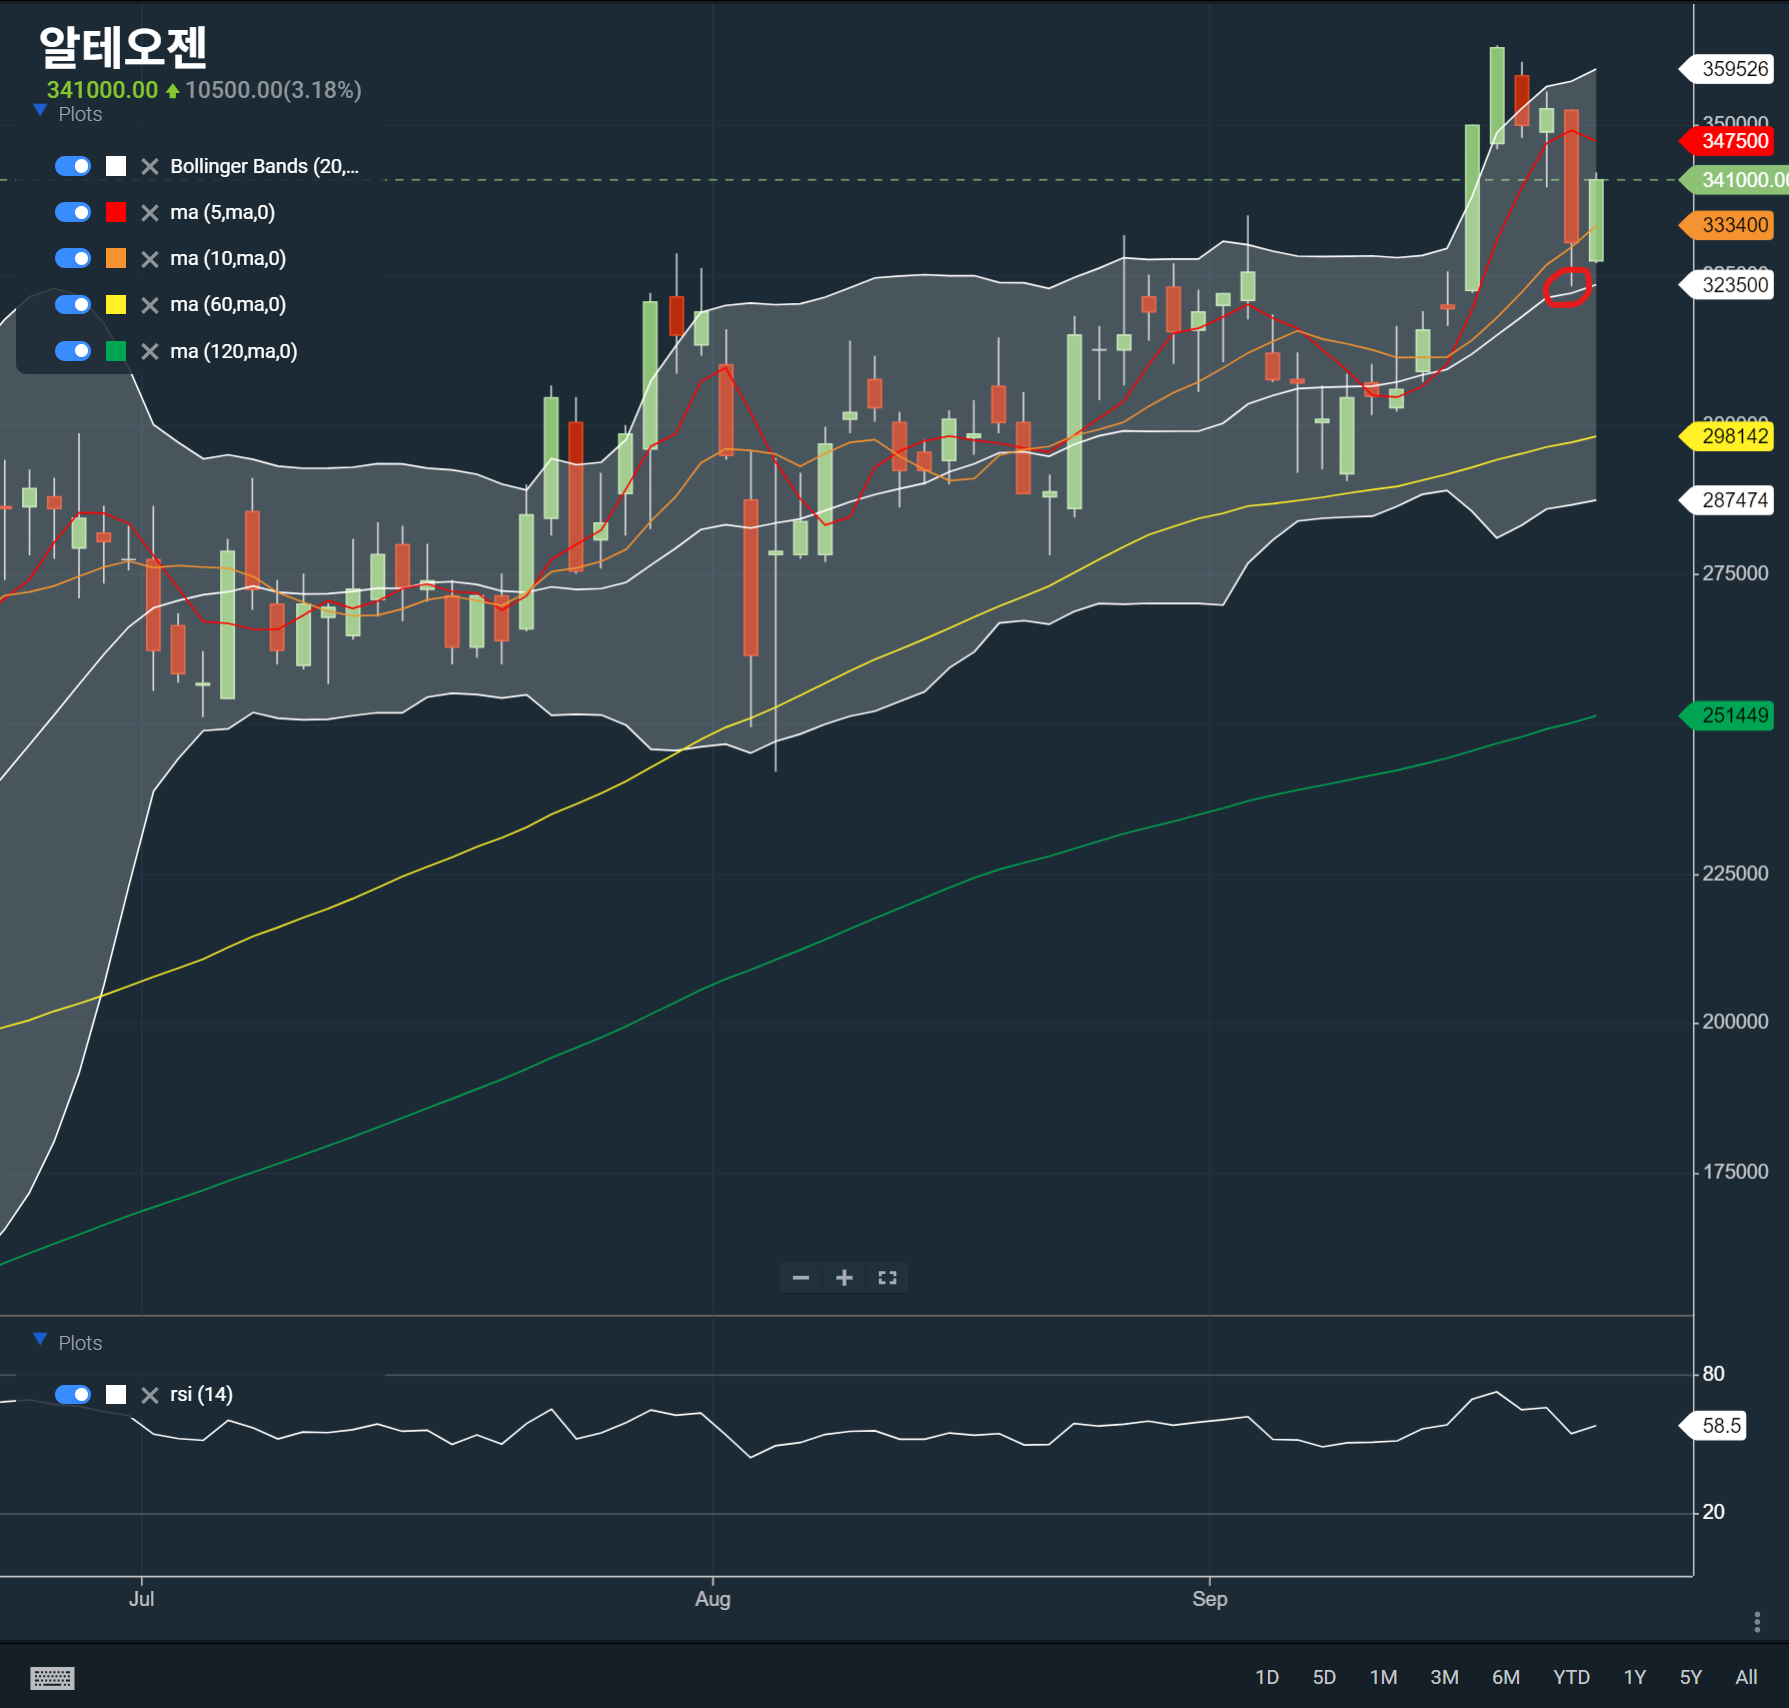Open the keyboard shortcuts icon
The height and width of the screenshot is (1708, 1789).
[52, 1677]
